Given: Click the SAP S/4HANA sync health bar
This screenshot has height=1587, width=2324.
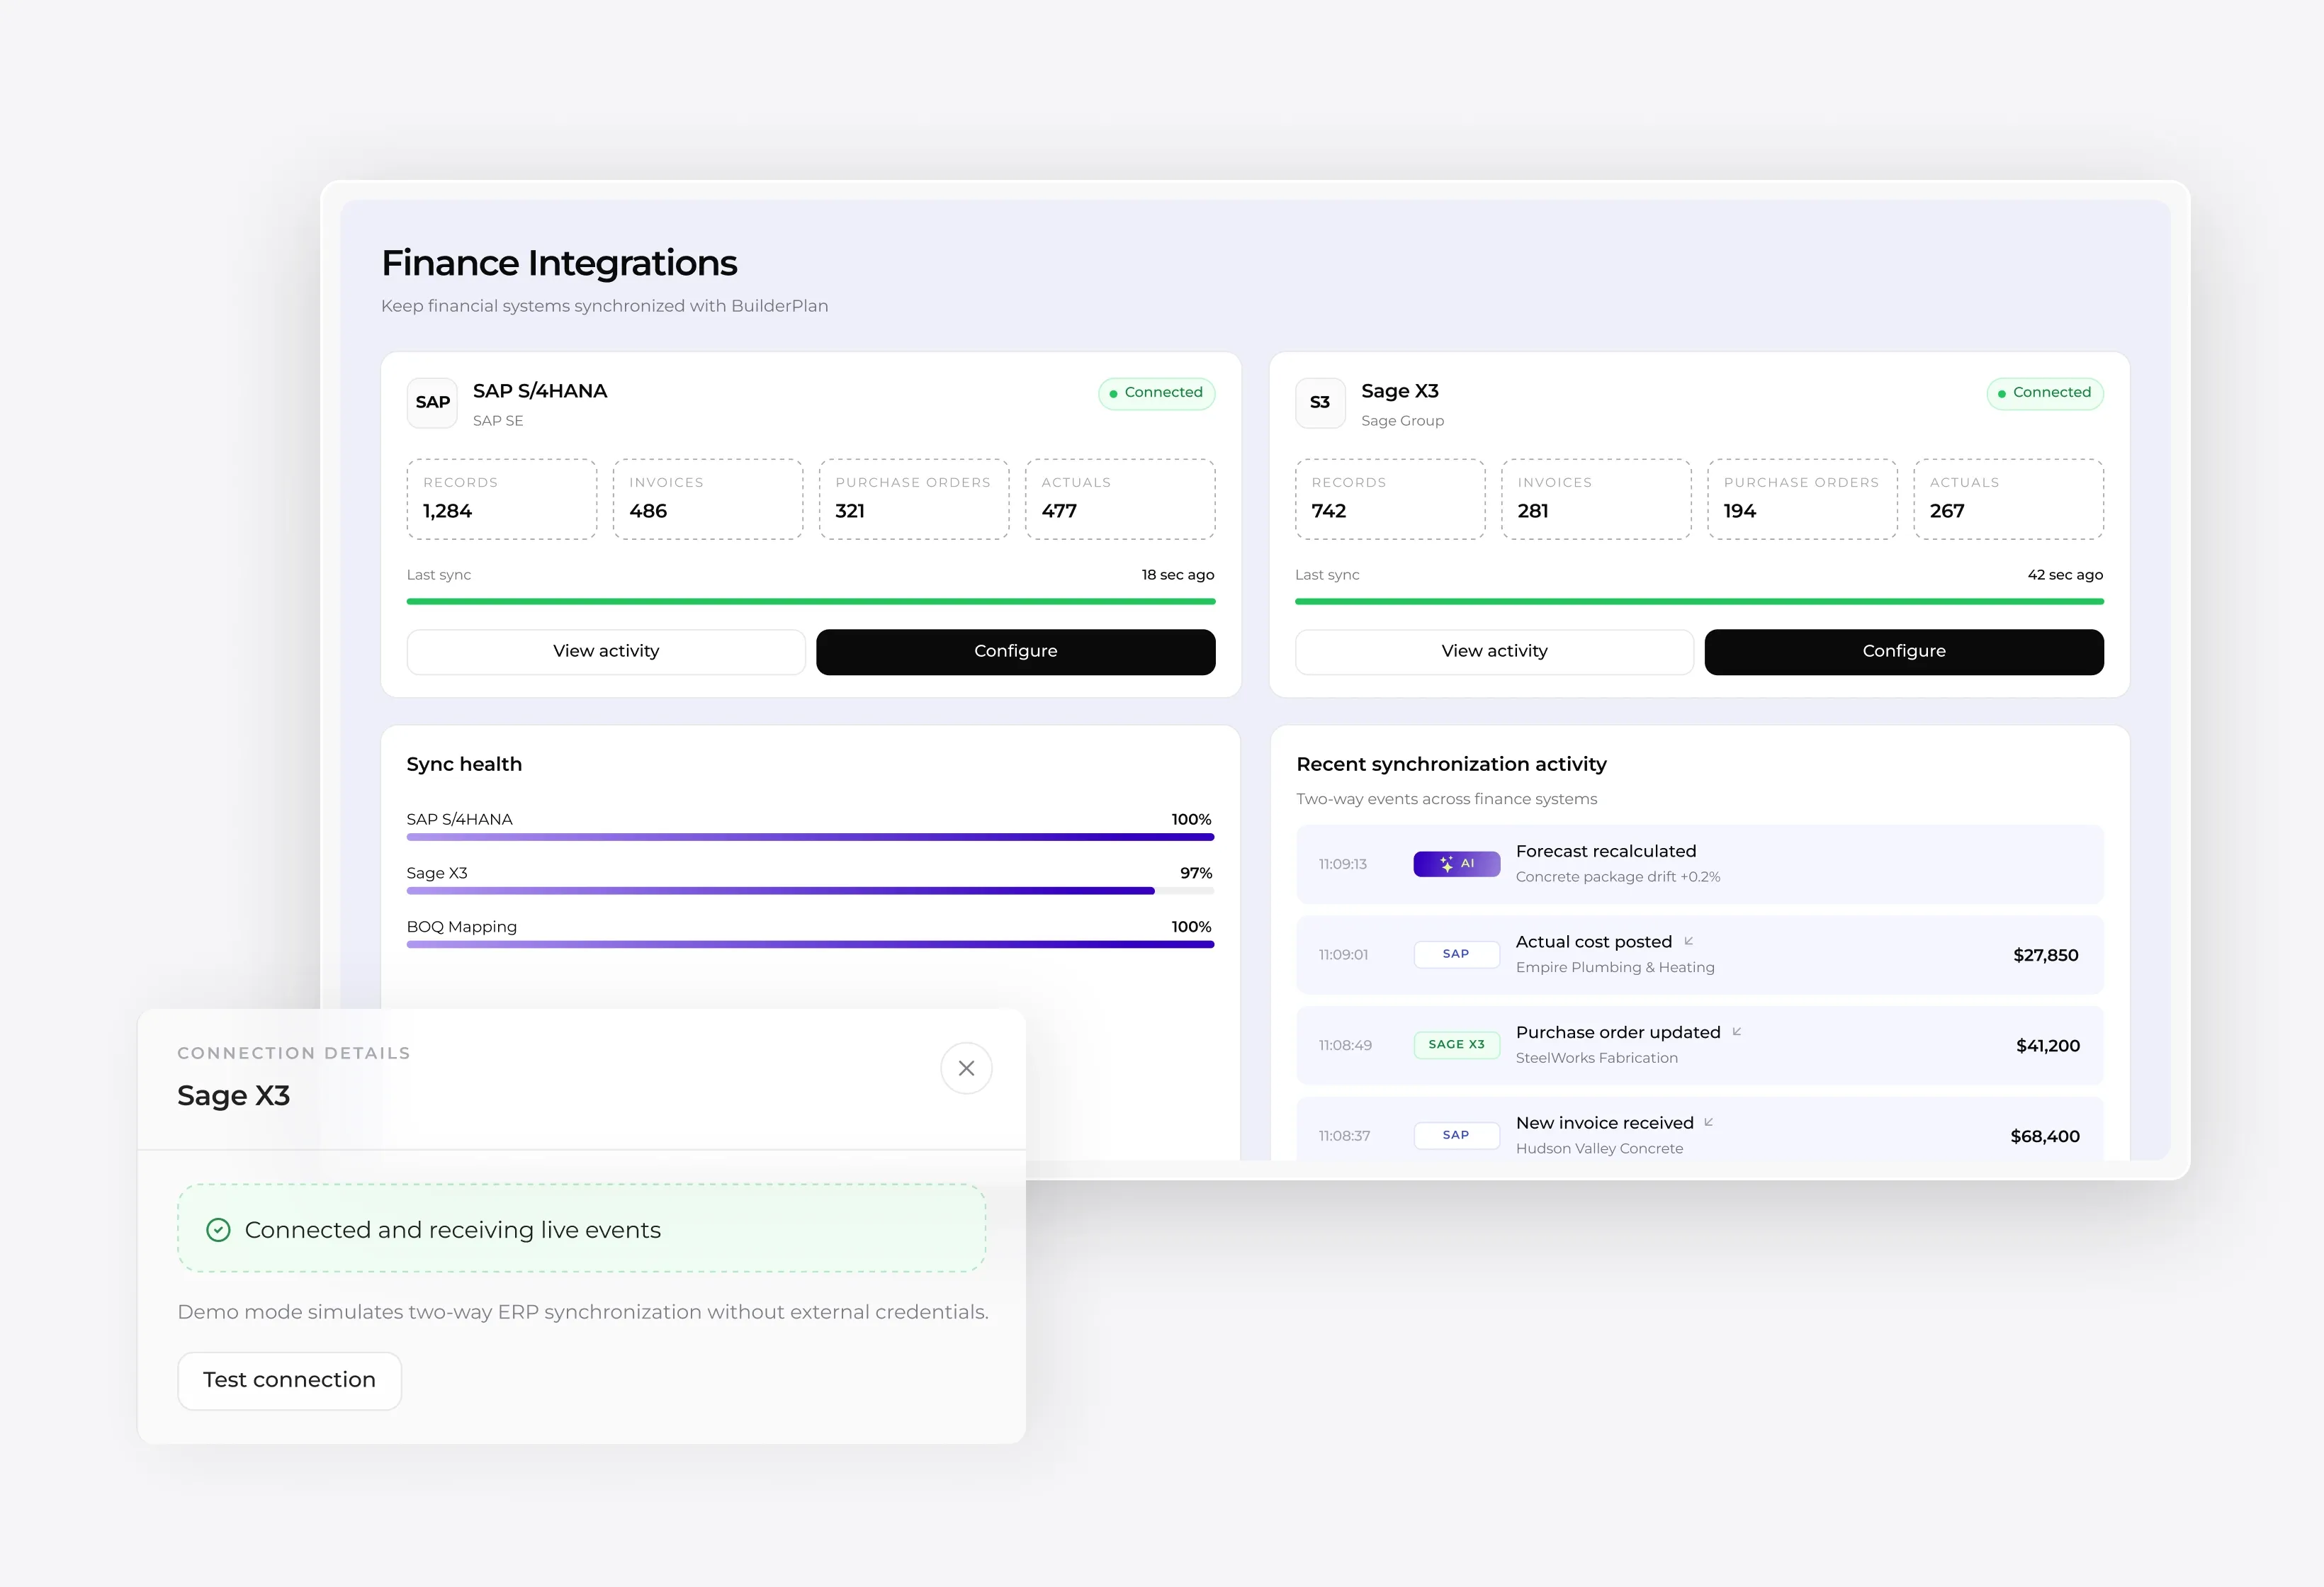Looking at the screenshot, I should click(810, 837).
